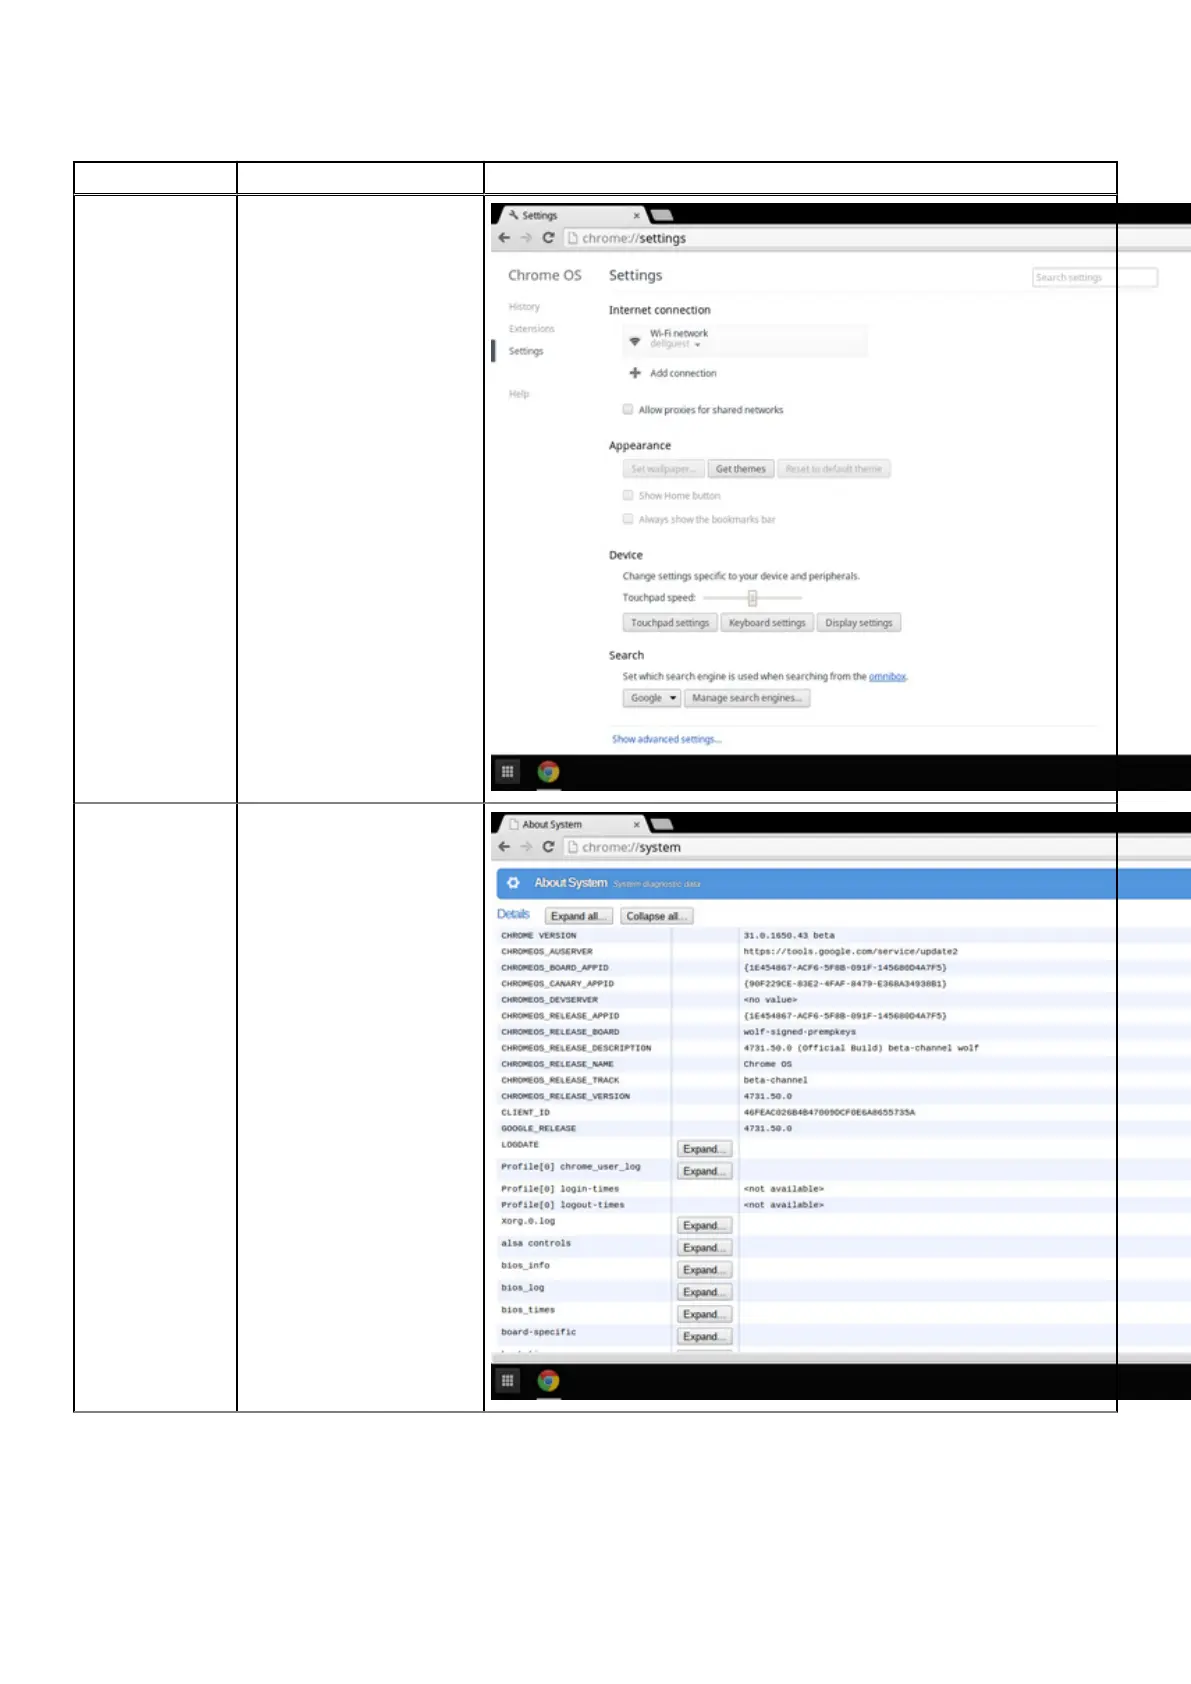Reload the chrome://settings page

(548, 238)
